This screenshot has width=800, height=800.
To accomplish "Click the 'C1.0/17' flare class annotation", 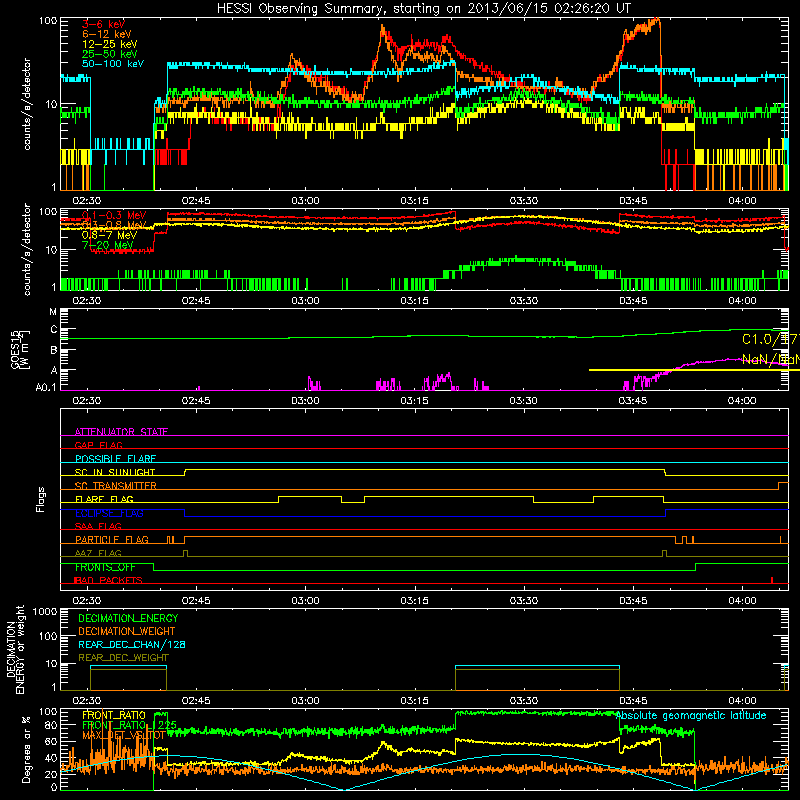I will [x=769, y=339].
